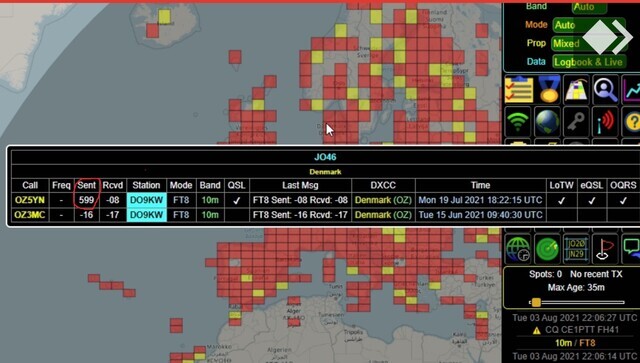
Task: Click the green wifi signal icon
Action: [518, 121]
